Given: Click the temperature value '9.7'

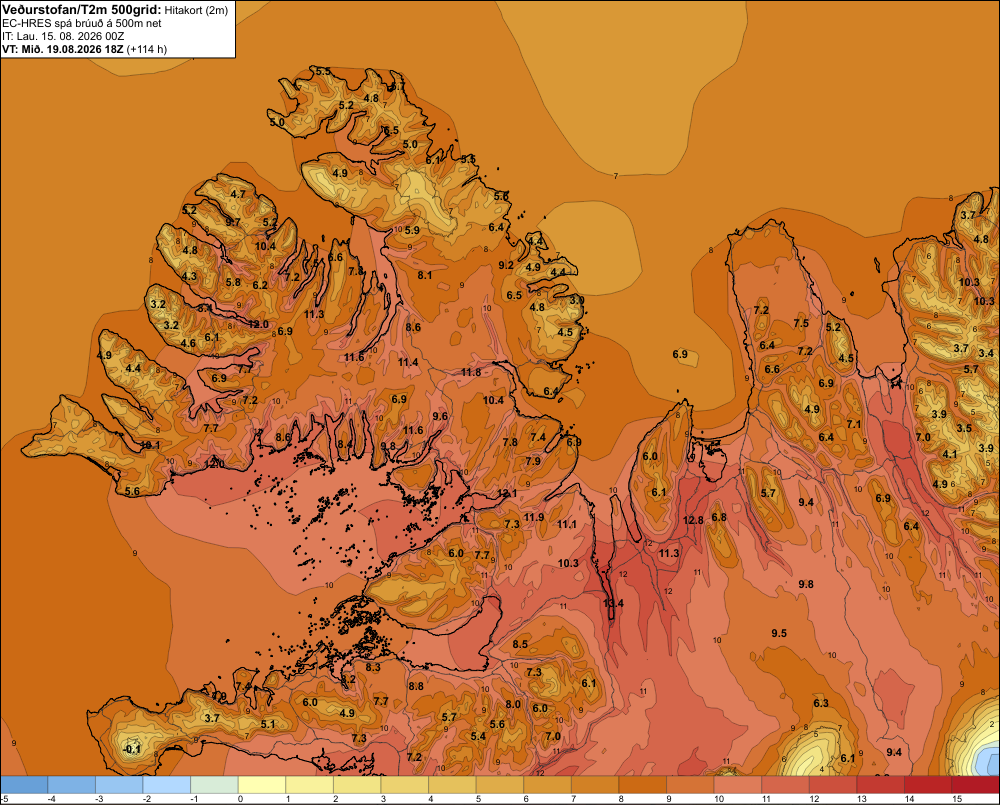Looking at the screenshot, I should point(233,222).
